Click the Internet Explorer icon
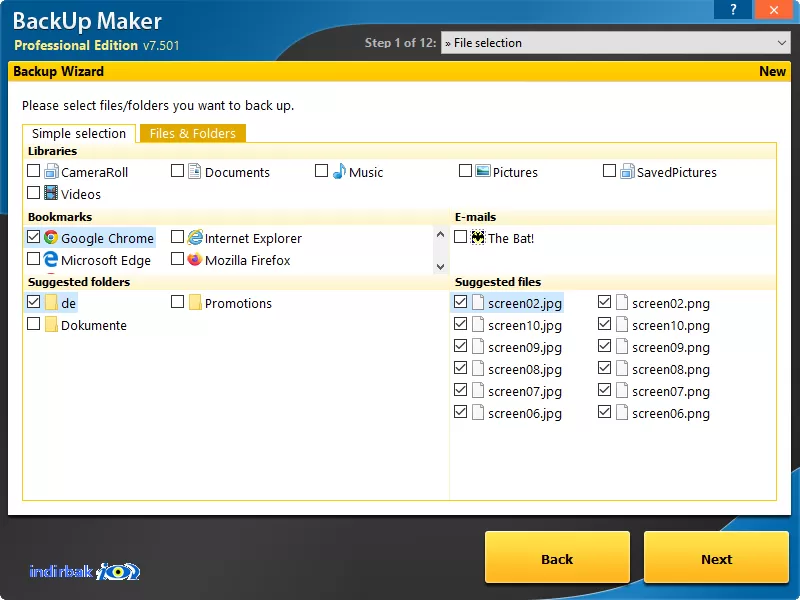The image size is (800, 600). click(195, 237)
